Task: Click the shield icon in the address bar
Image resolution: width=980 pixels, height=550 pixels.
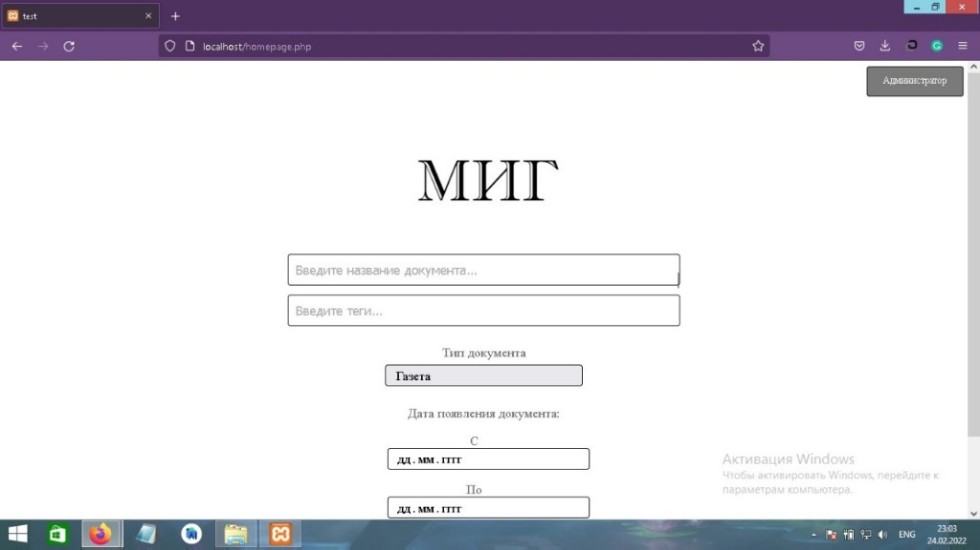Action: pos(170,46)
